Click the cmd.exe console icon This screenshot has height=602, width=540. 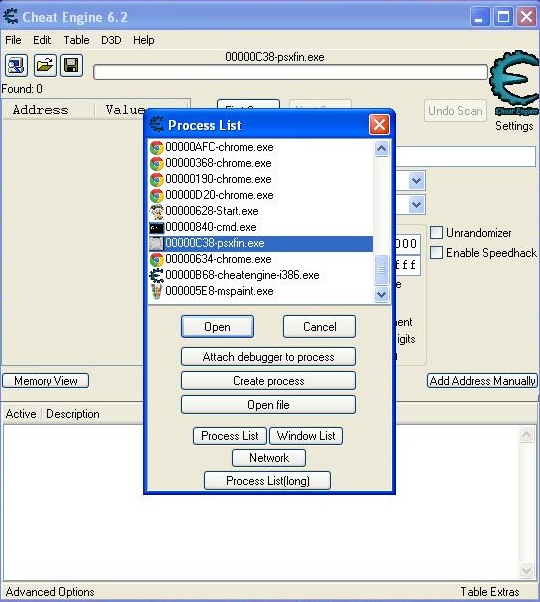click(156, 228)
